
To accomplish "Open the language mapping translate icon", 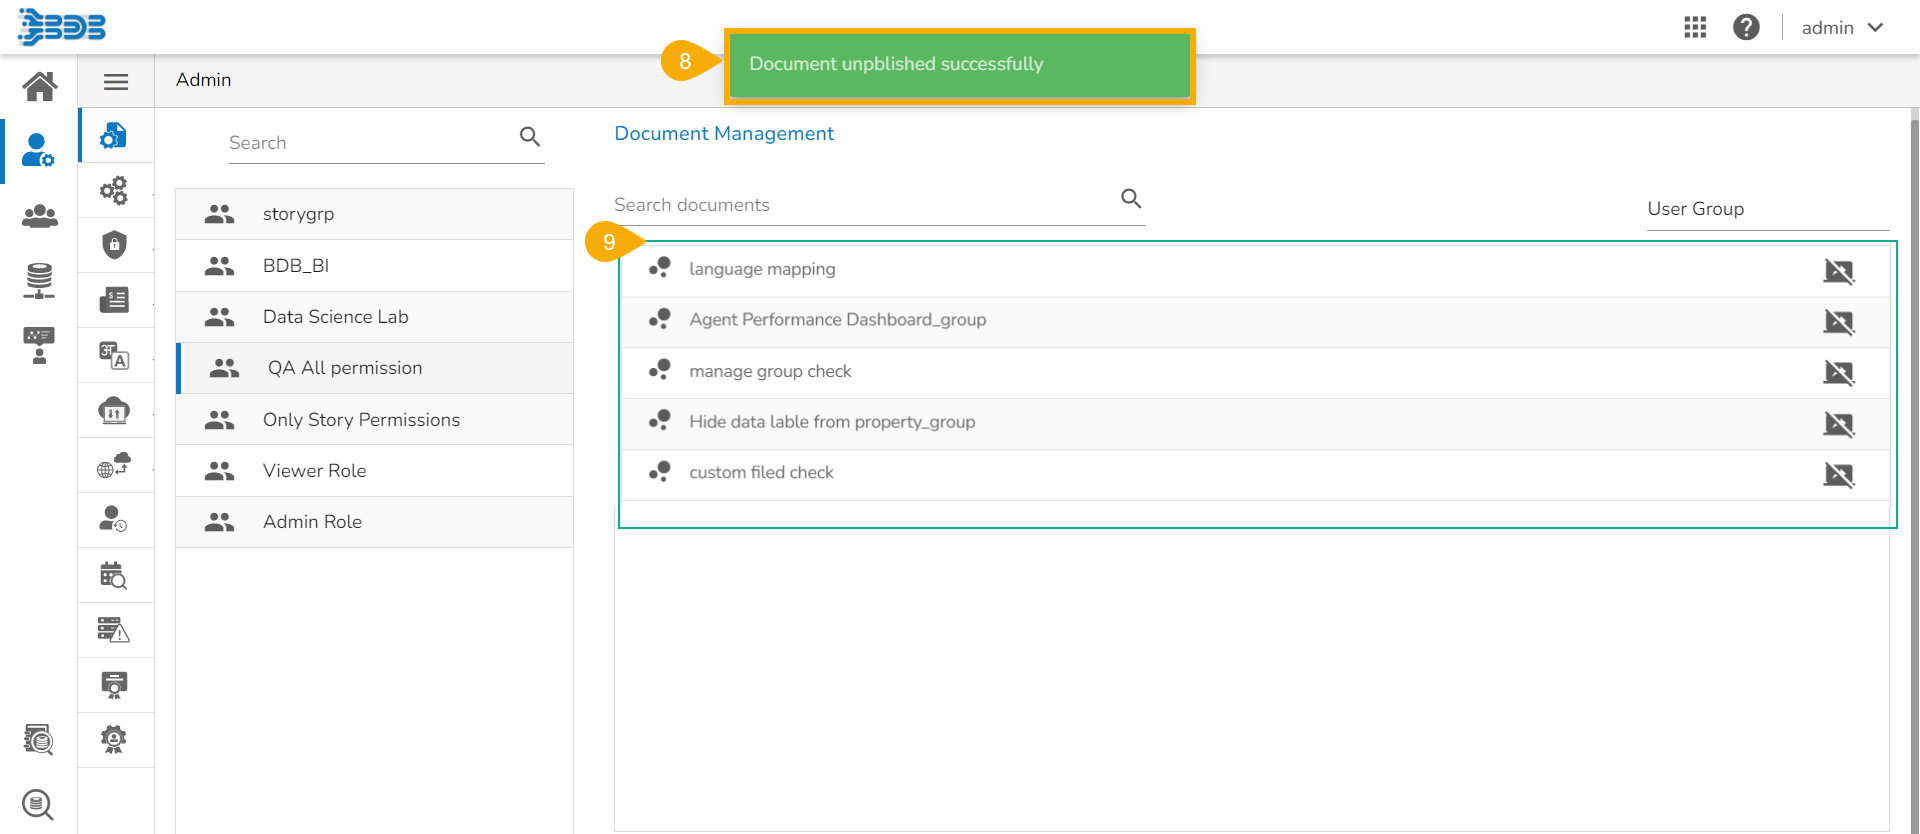I will tap(114, 355).
